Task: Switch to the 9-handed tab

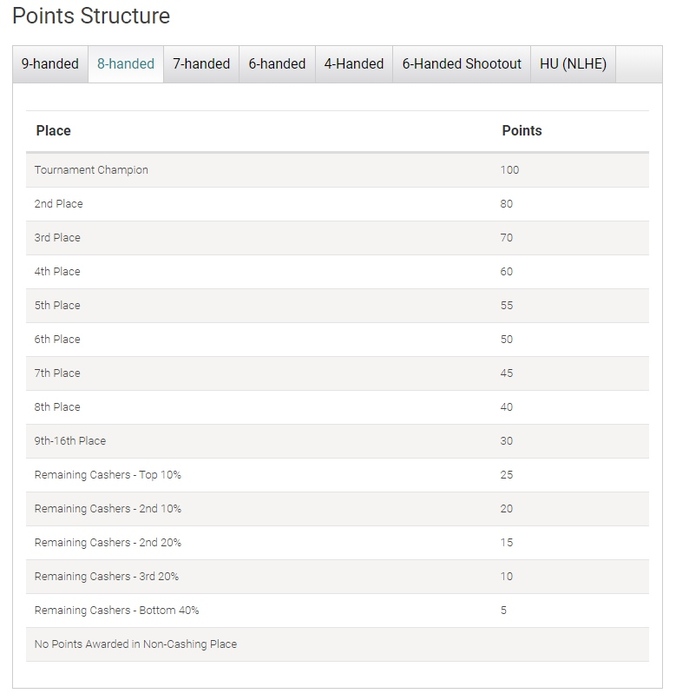Action: click(x=50, y=64)
